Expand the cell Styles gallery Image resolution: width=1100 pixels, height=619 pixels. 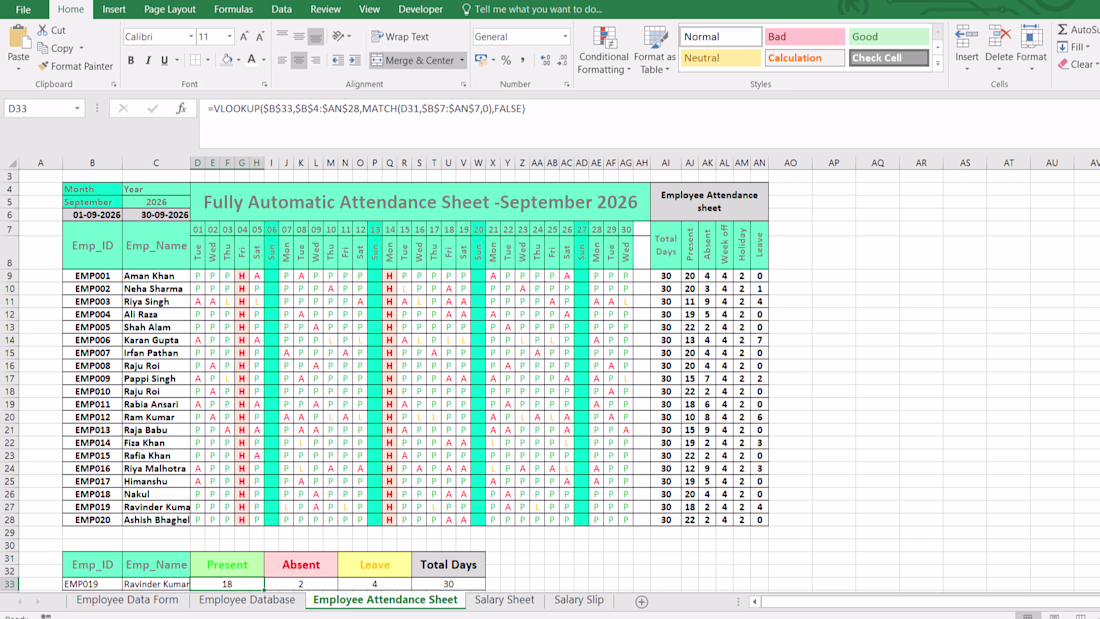point(938,63)
